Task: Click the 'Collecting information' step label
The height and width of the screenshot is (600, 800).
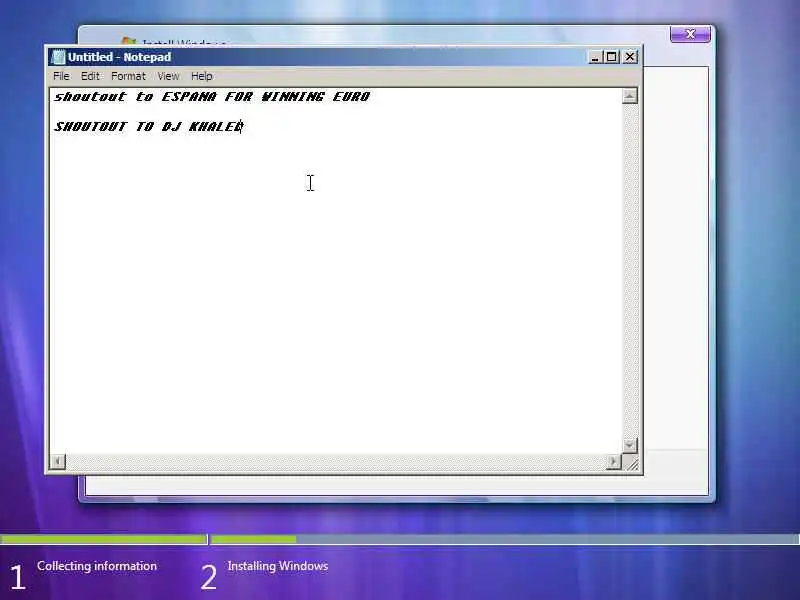Action: (x=97, y=566)
